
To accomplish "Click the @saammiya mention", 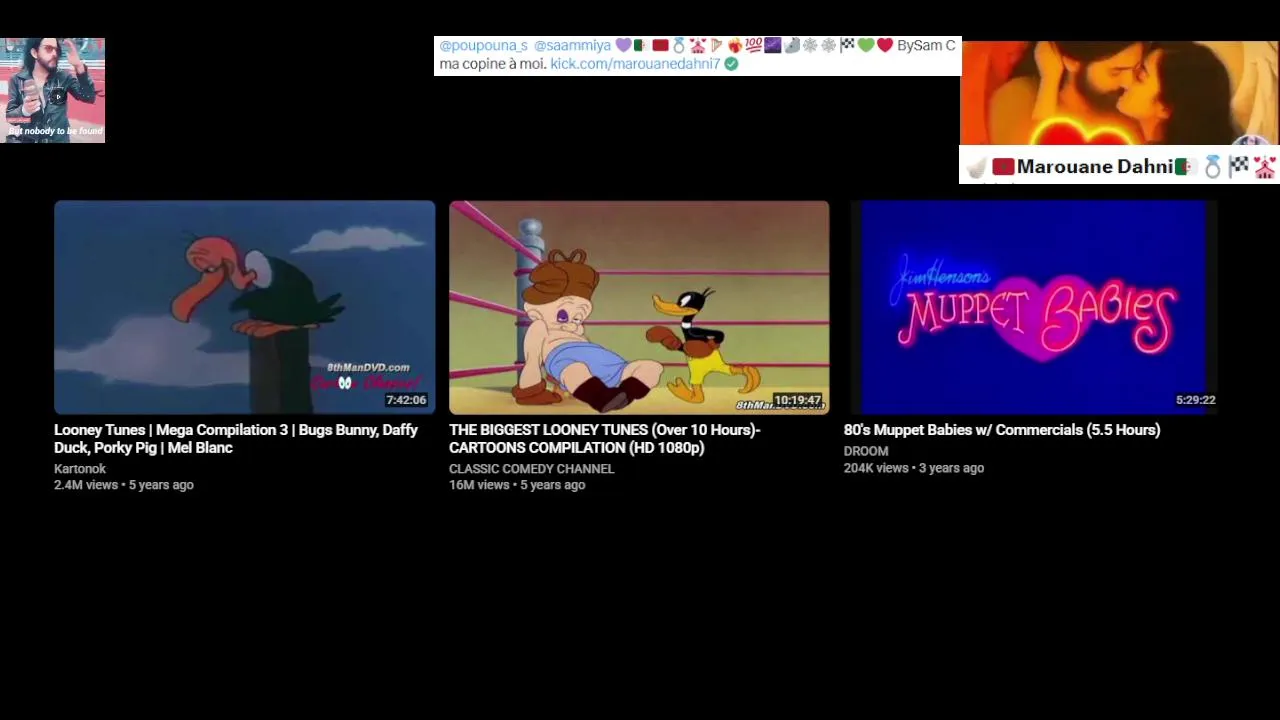I will pos(572,46).
